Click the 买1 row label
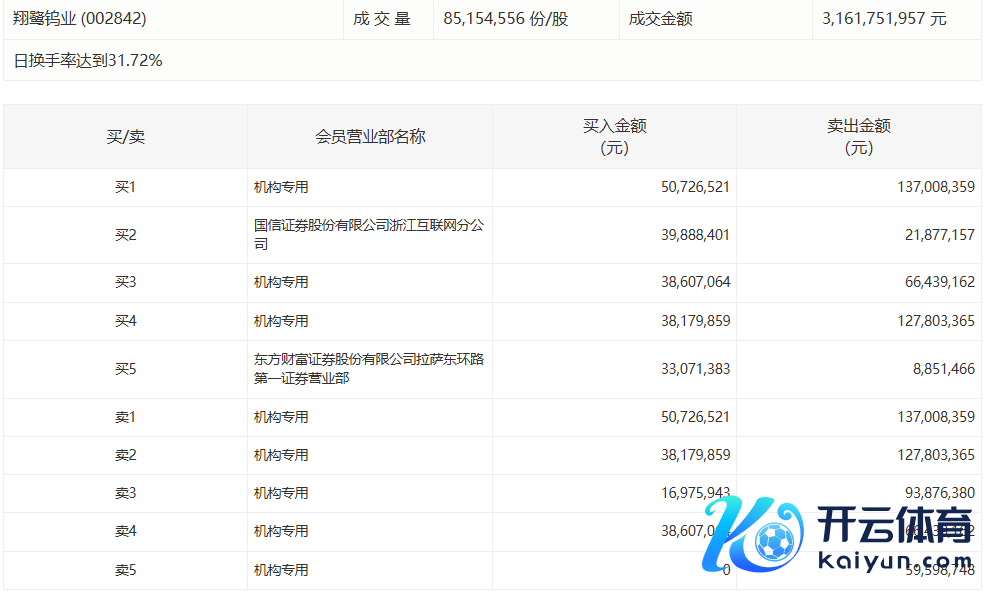This screenshot has width=987, height=594. point(125,187)
